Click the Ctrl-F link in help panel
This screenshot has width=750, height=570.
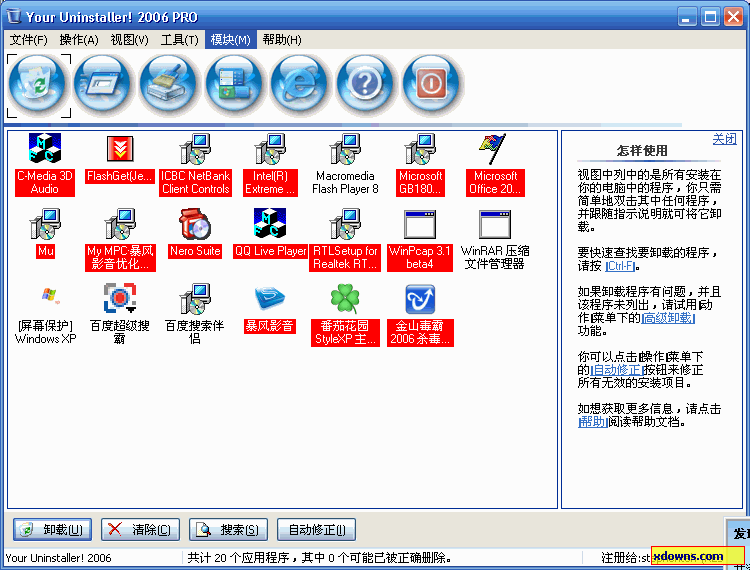tap(620, 266)
